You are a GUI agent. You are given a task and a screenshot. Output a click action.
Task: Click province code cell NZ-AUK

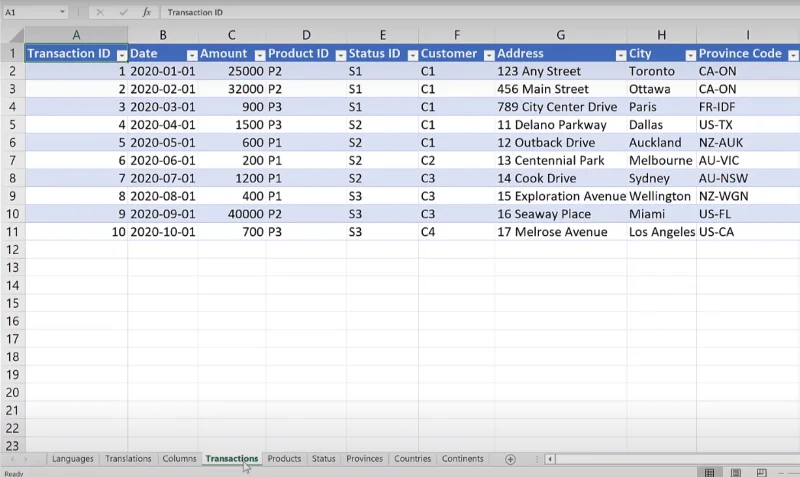click(x=748, y=143)
